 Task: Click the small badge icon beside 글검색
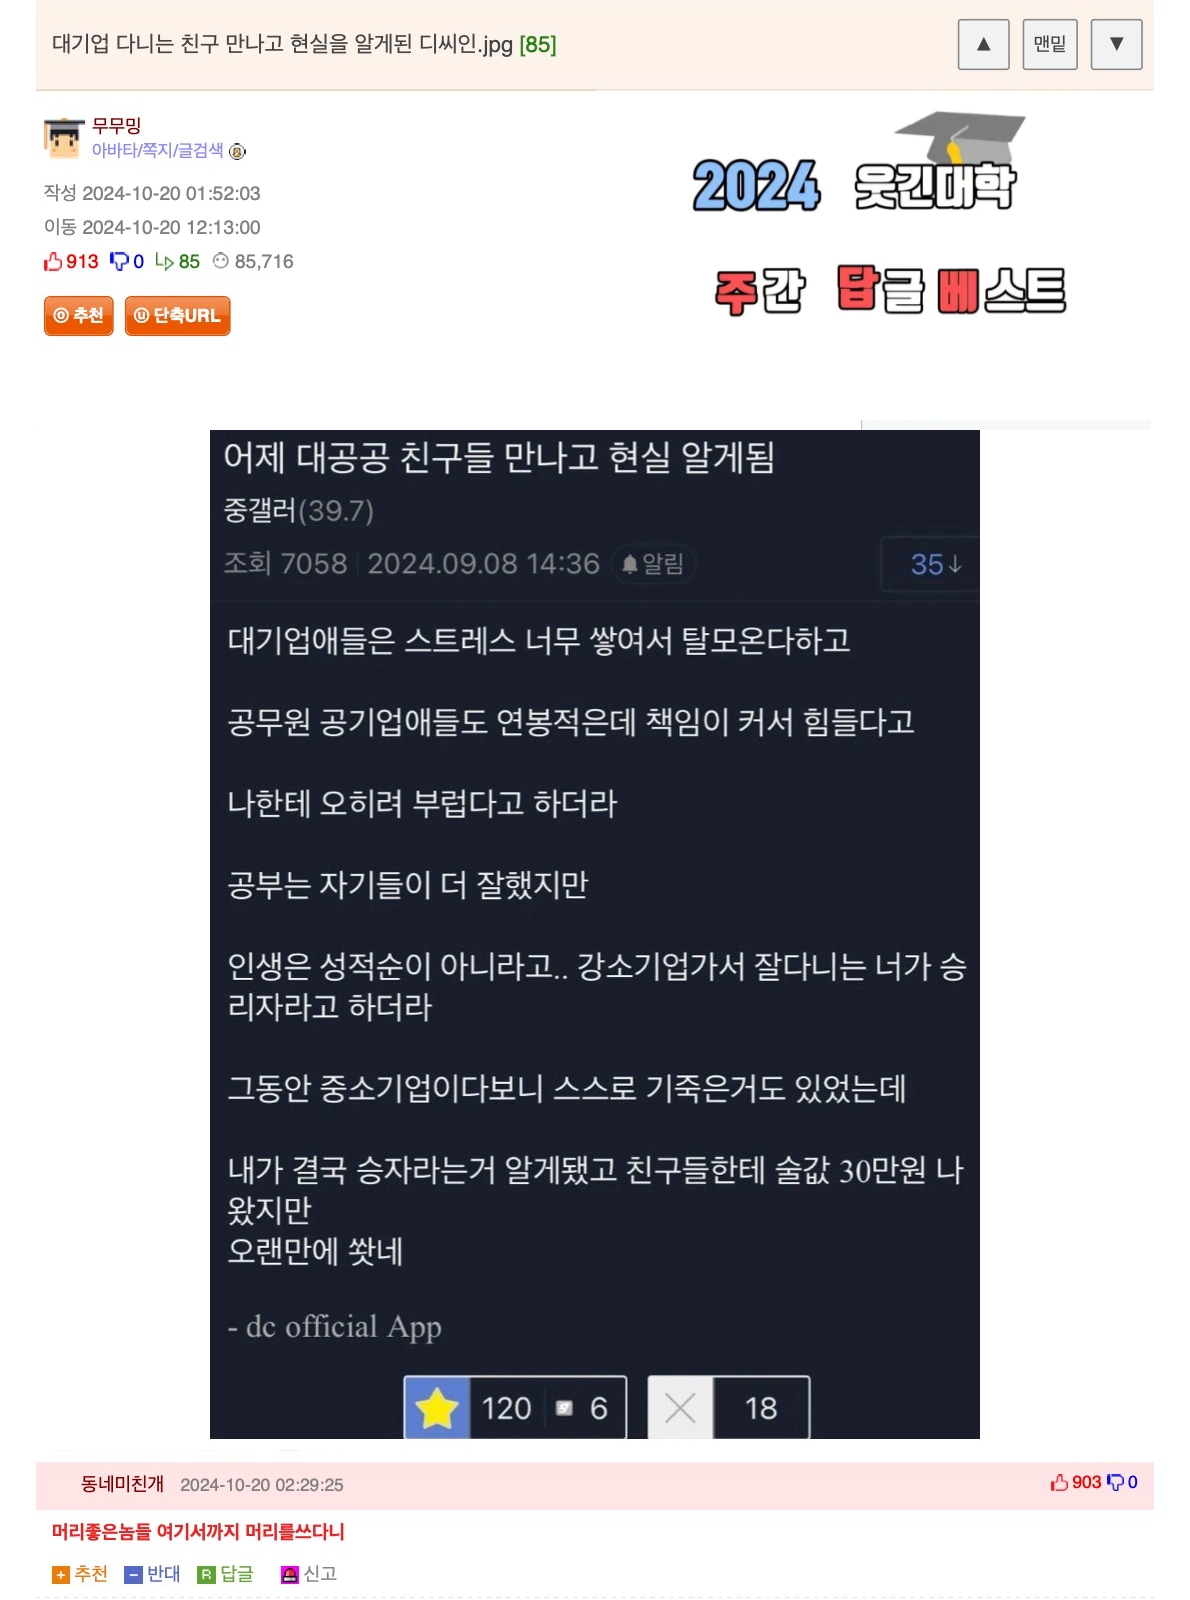pos(237,151)
